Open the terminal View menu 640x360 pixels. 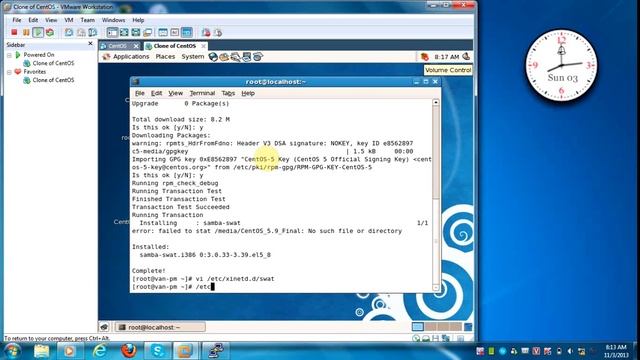point(176,93)
